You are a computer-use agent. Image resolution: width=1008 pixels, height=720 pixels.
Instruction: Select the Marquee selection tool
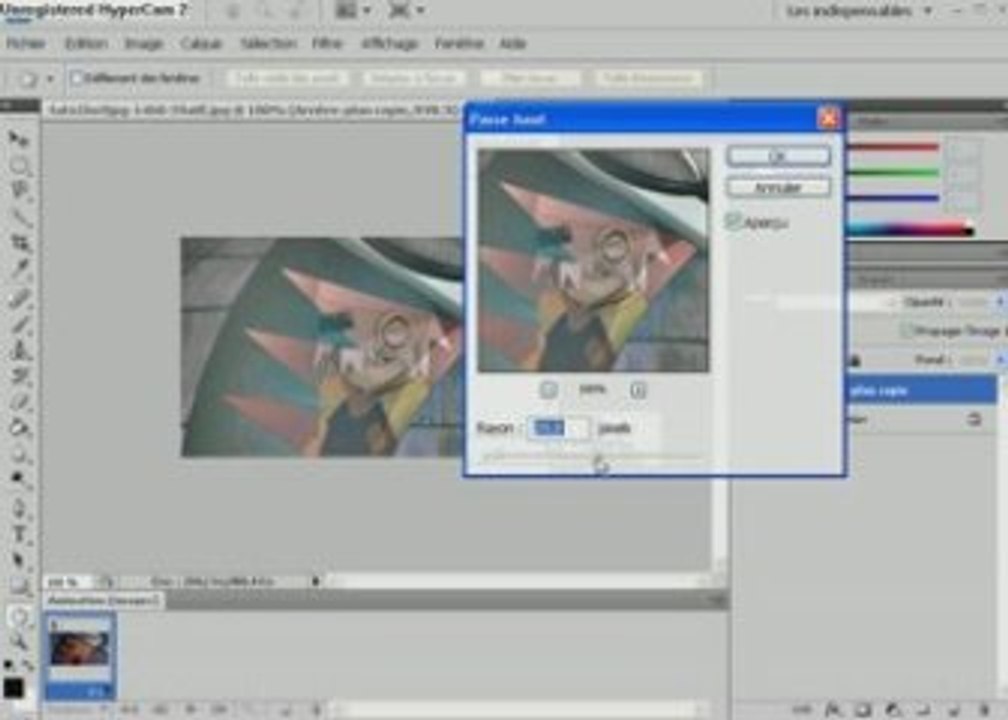point(19,165)
